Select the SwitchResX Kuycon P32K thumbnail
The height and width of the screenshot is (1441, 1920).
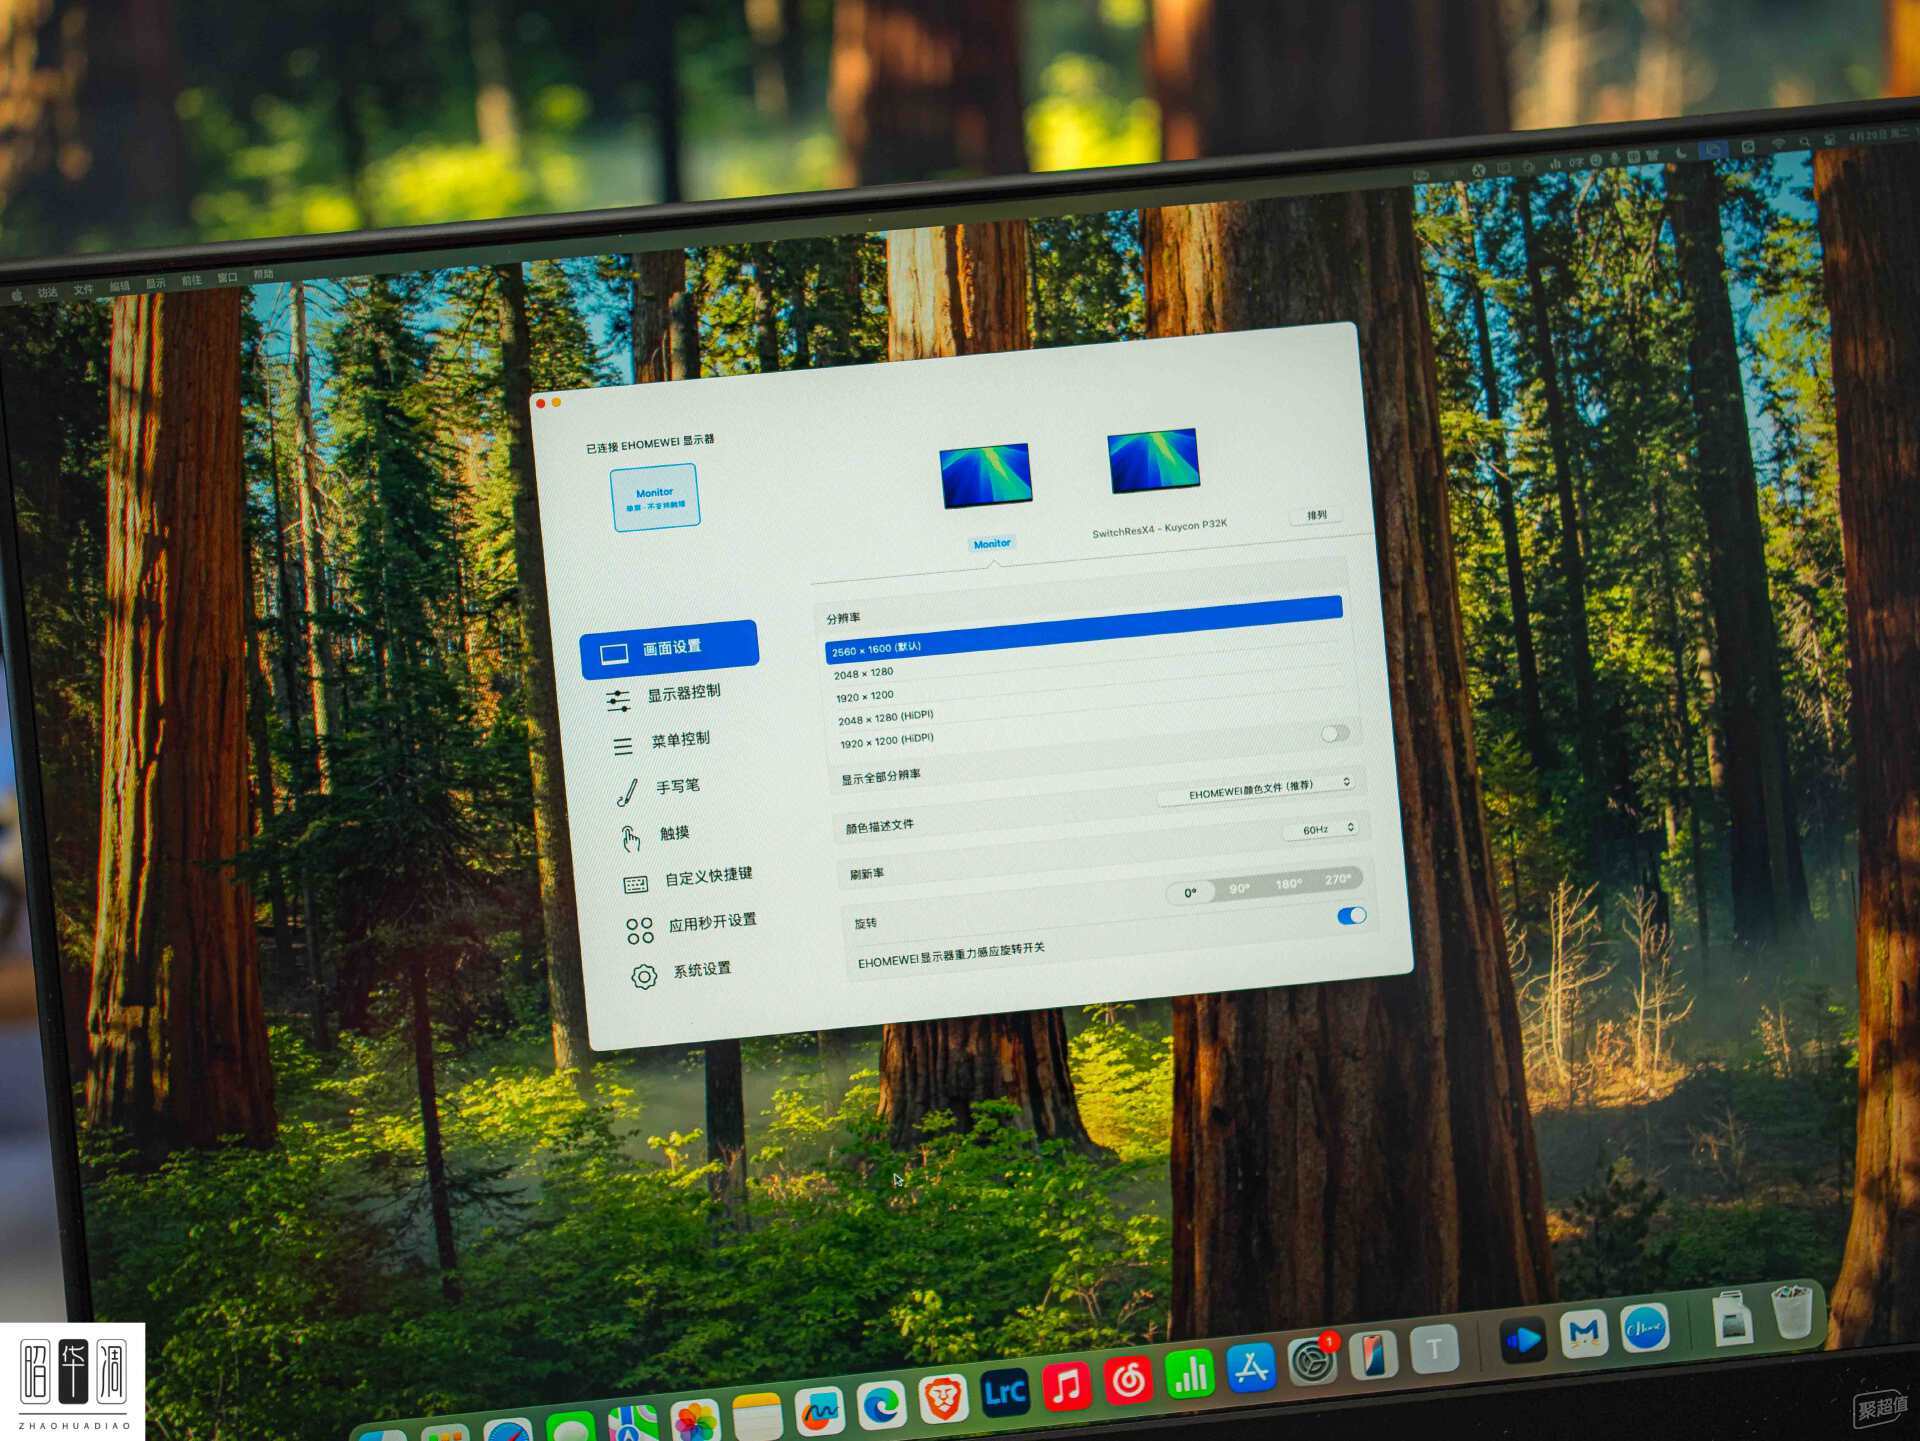point(1154,461)
